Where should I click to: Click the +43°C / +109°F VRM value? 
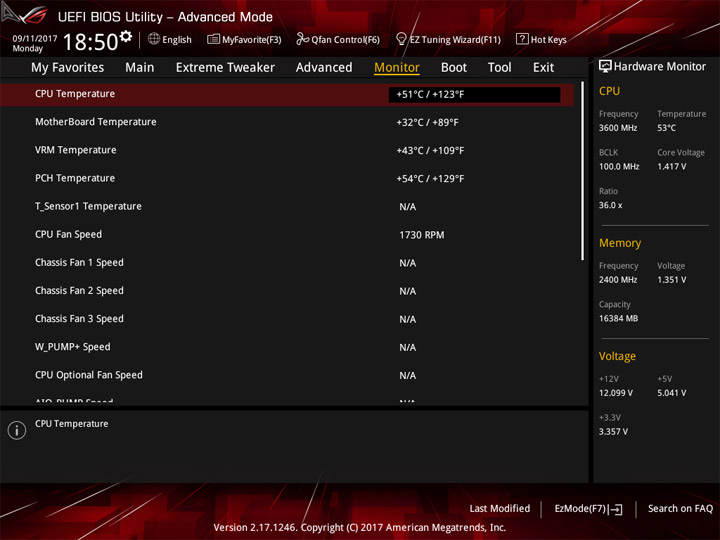(x=430, y=151)
